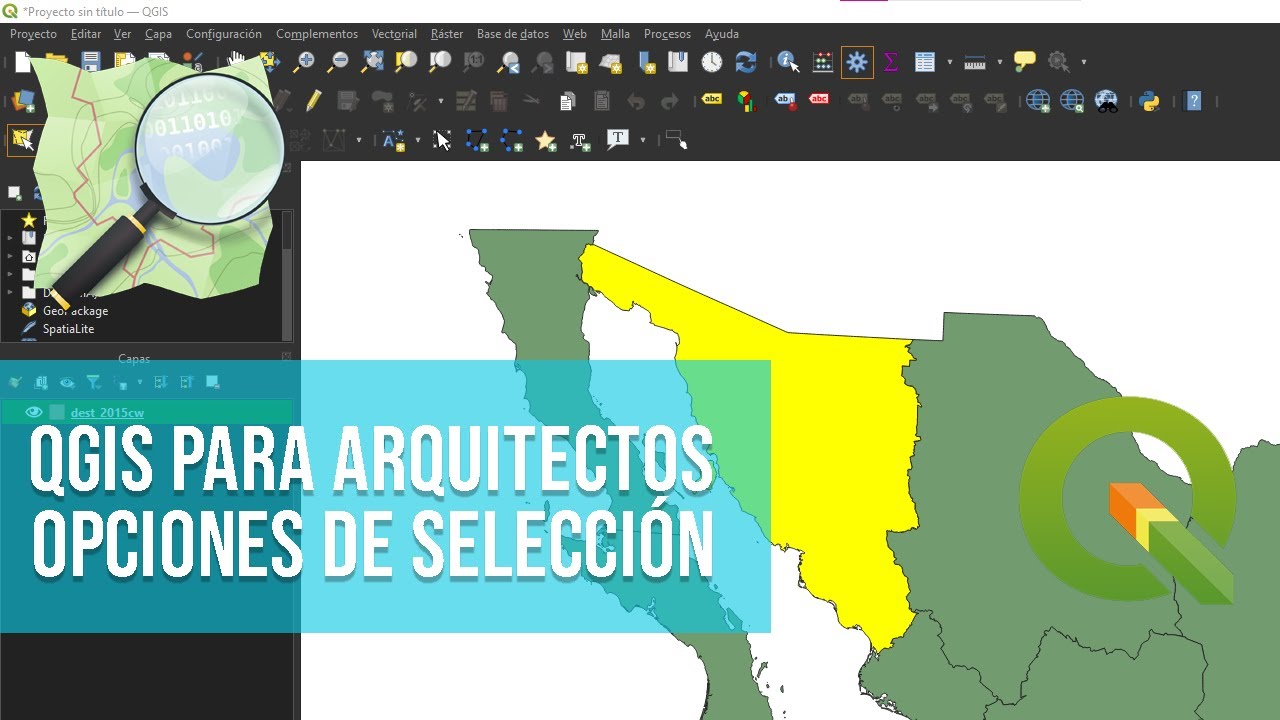Click the Copy Features icon
Viewport: 1280px width, 720px height.
(568, 101)
